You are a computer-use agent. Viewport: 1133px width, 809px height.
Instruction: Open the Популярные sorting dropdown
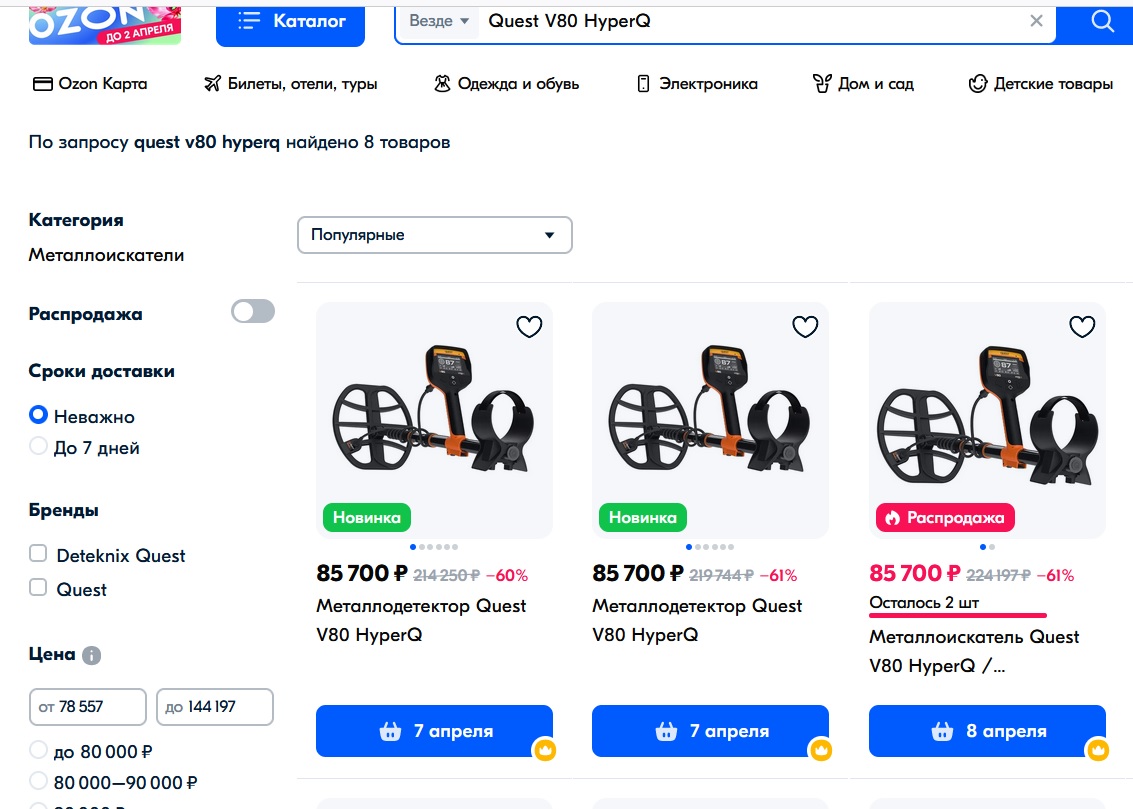[434, 235]
